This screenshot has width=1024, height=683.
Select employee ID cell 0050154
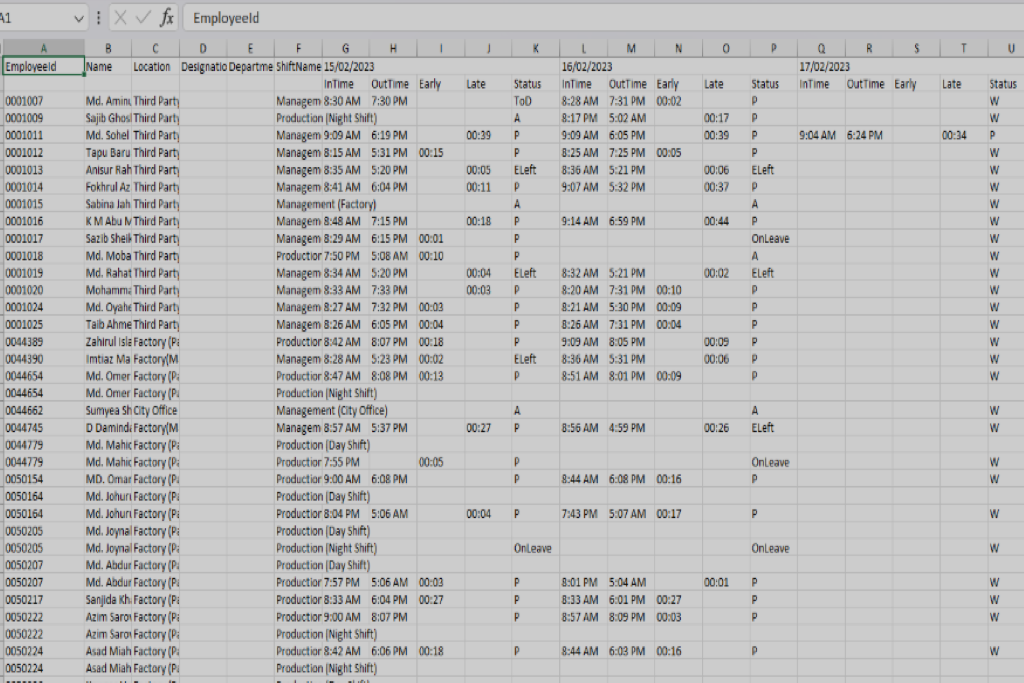tap(44, 479)
